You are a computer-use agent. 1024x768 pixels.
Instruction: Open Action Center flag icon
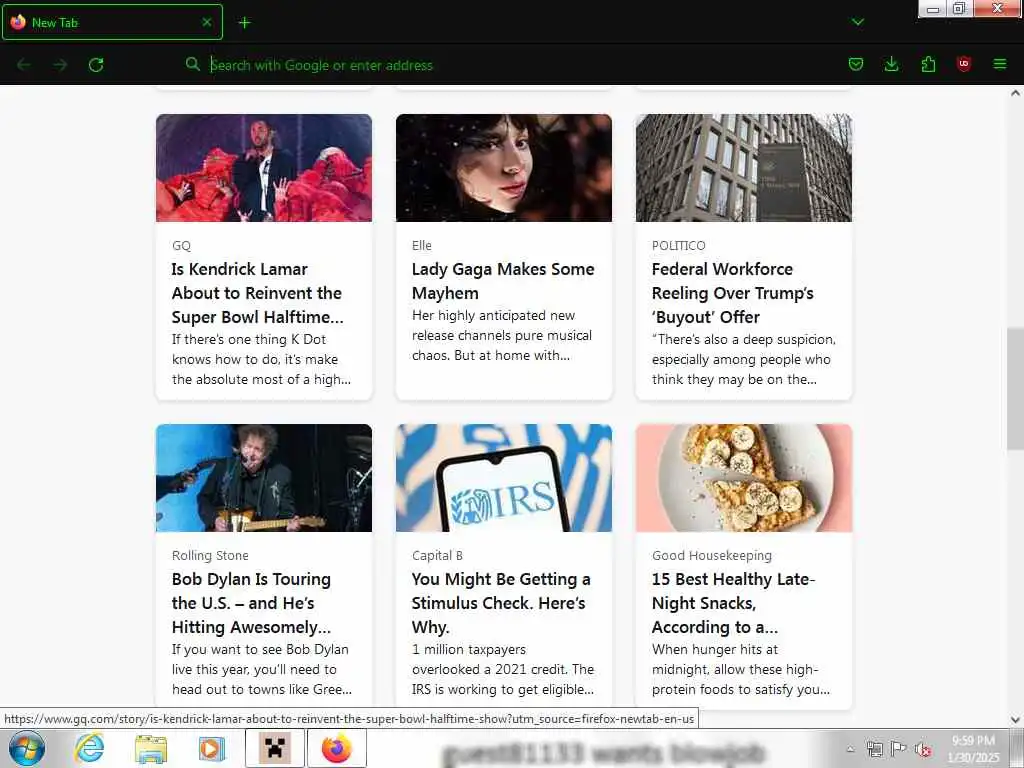pyautogui.click(x=899, y=749)
